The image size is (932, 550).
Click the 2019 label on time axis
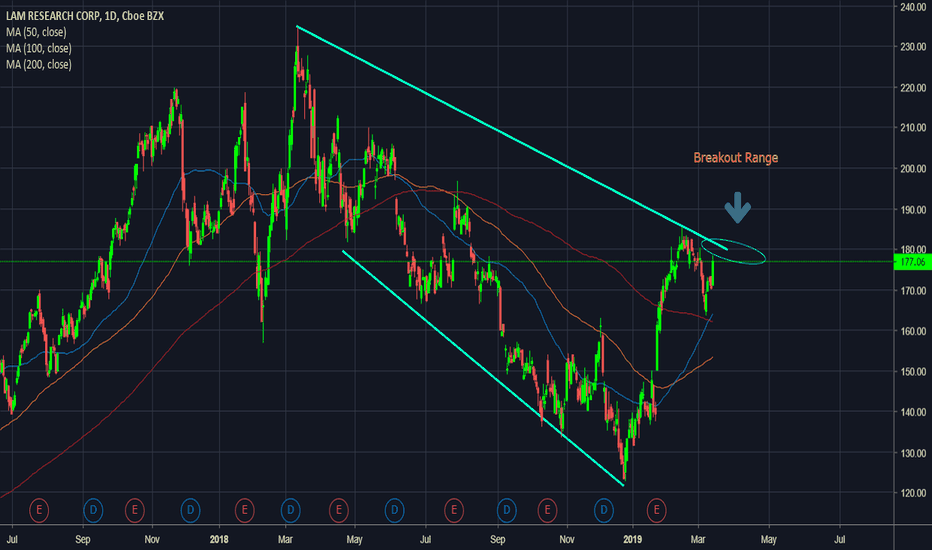632,539
